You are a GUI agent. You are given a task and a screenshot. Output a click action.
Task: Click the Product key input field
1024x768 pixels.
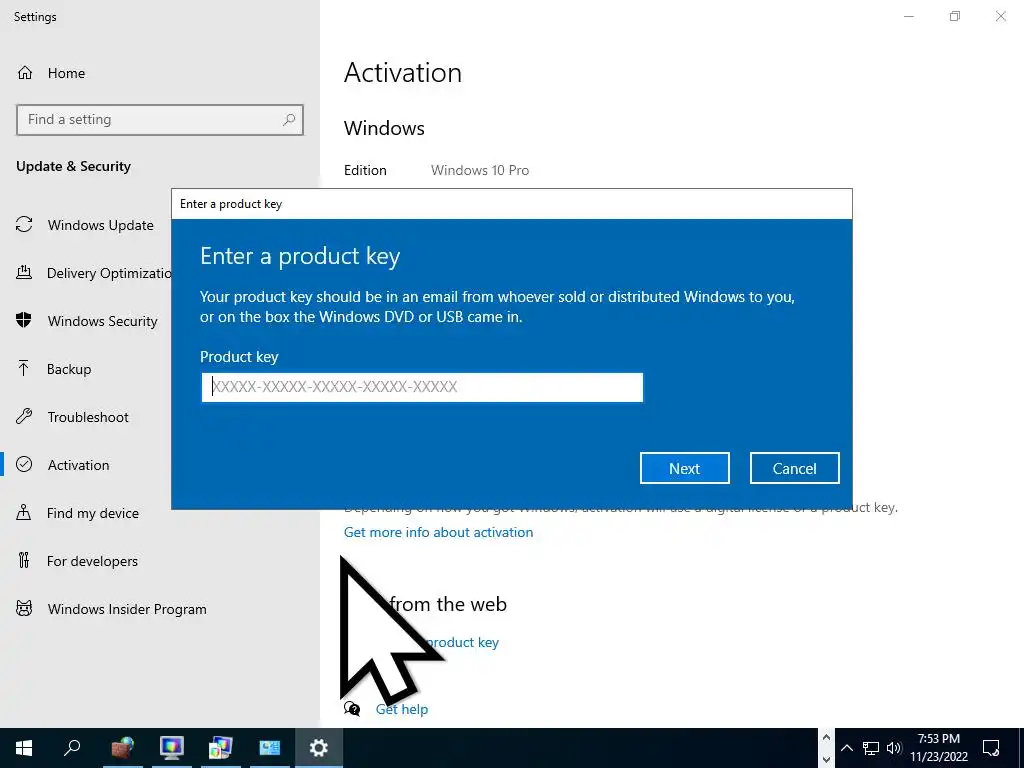pos(422,387)
